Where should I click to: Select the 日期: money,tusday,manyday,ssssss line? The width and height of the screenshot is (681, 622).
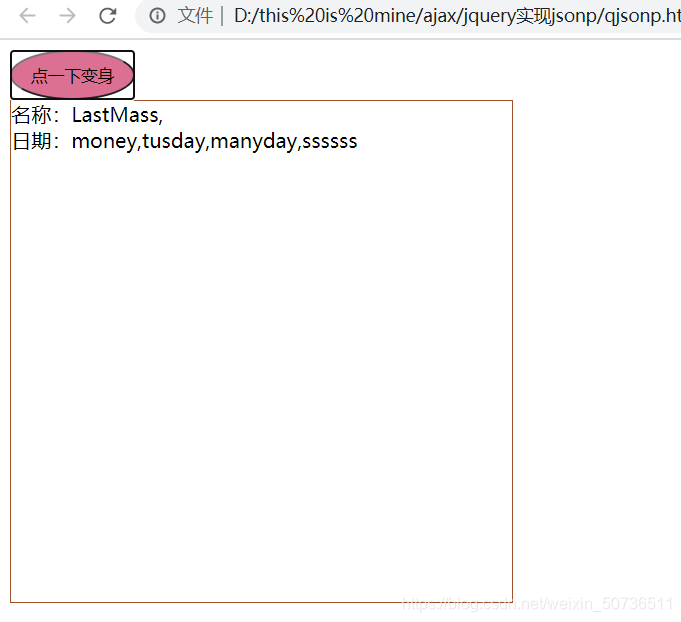pos(185,142)
